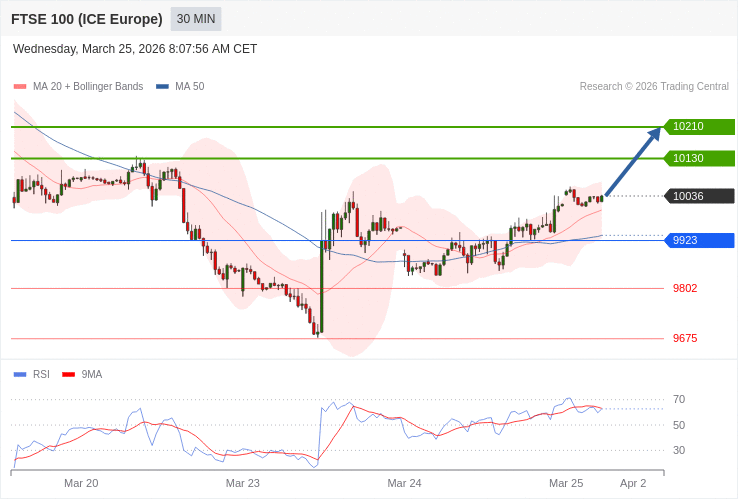Click the blue upward forecast arrow
Screen dimensions: 738x500
[633, 161]
